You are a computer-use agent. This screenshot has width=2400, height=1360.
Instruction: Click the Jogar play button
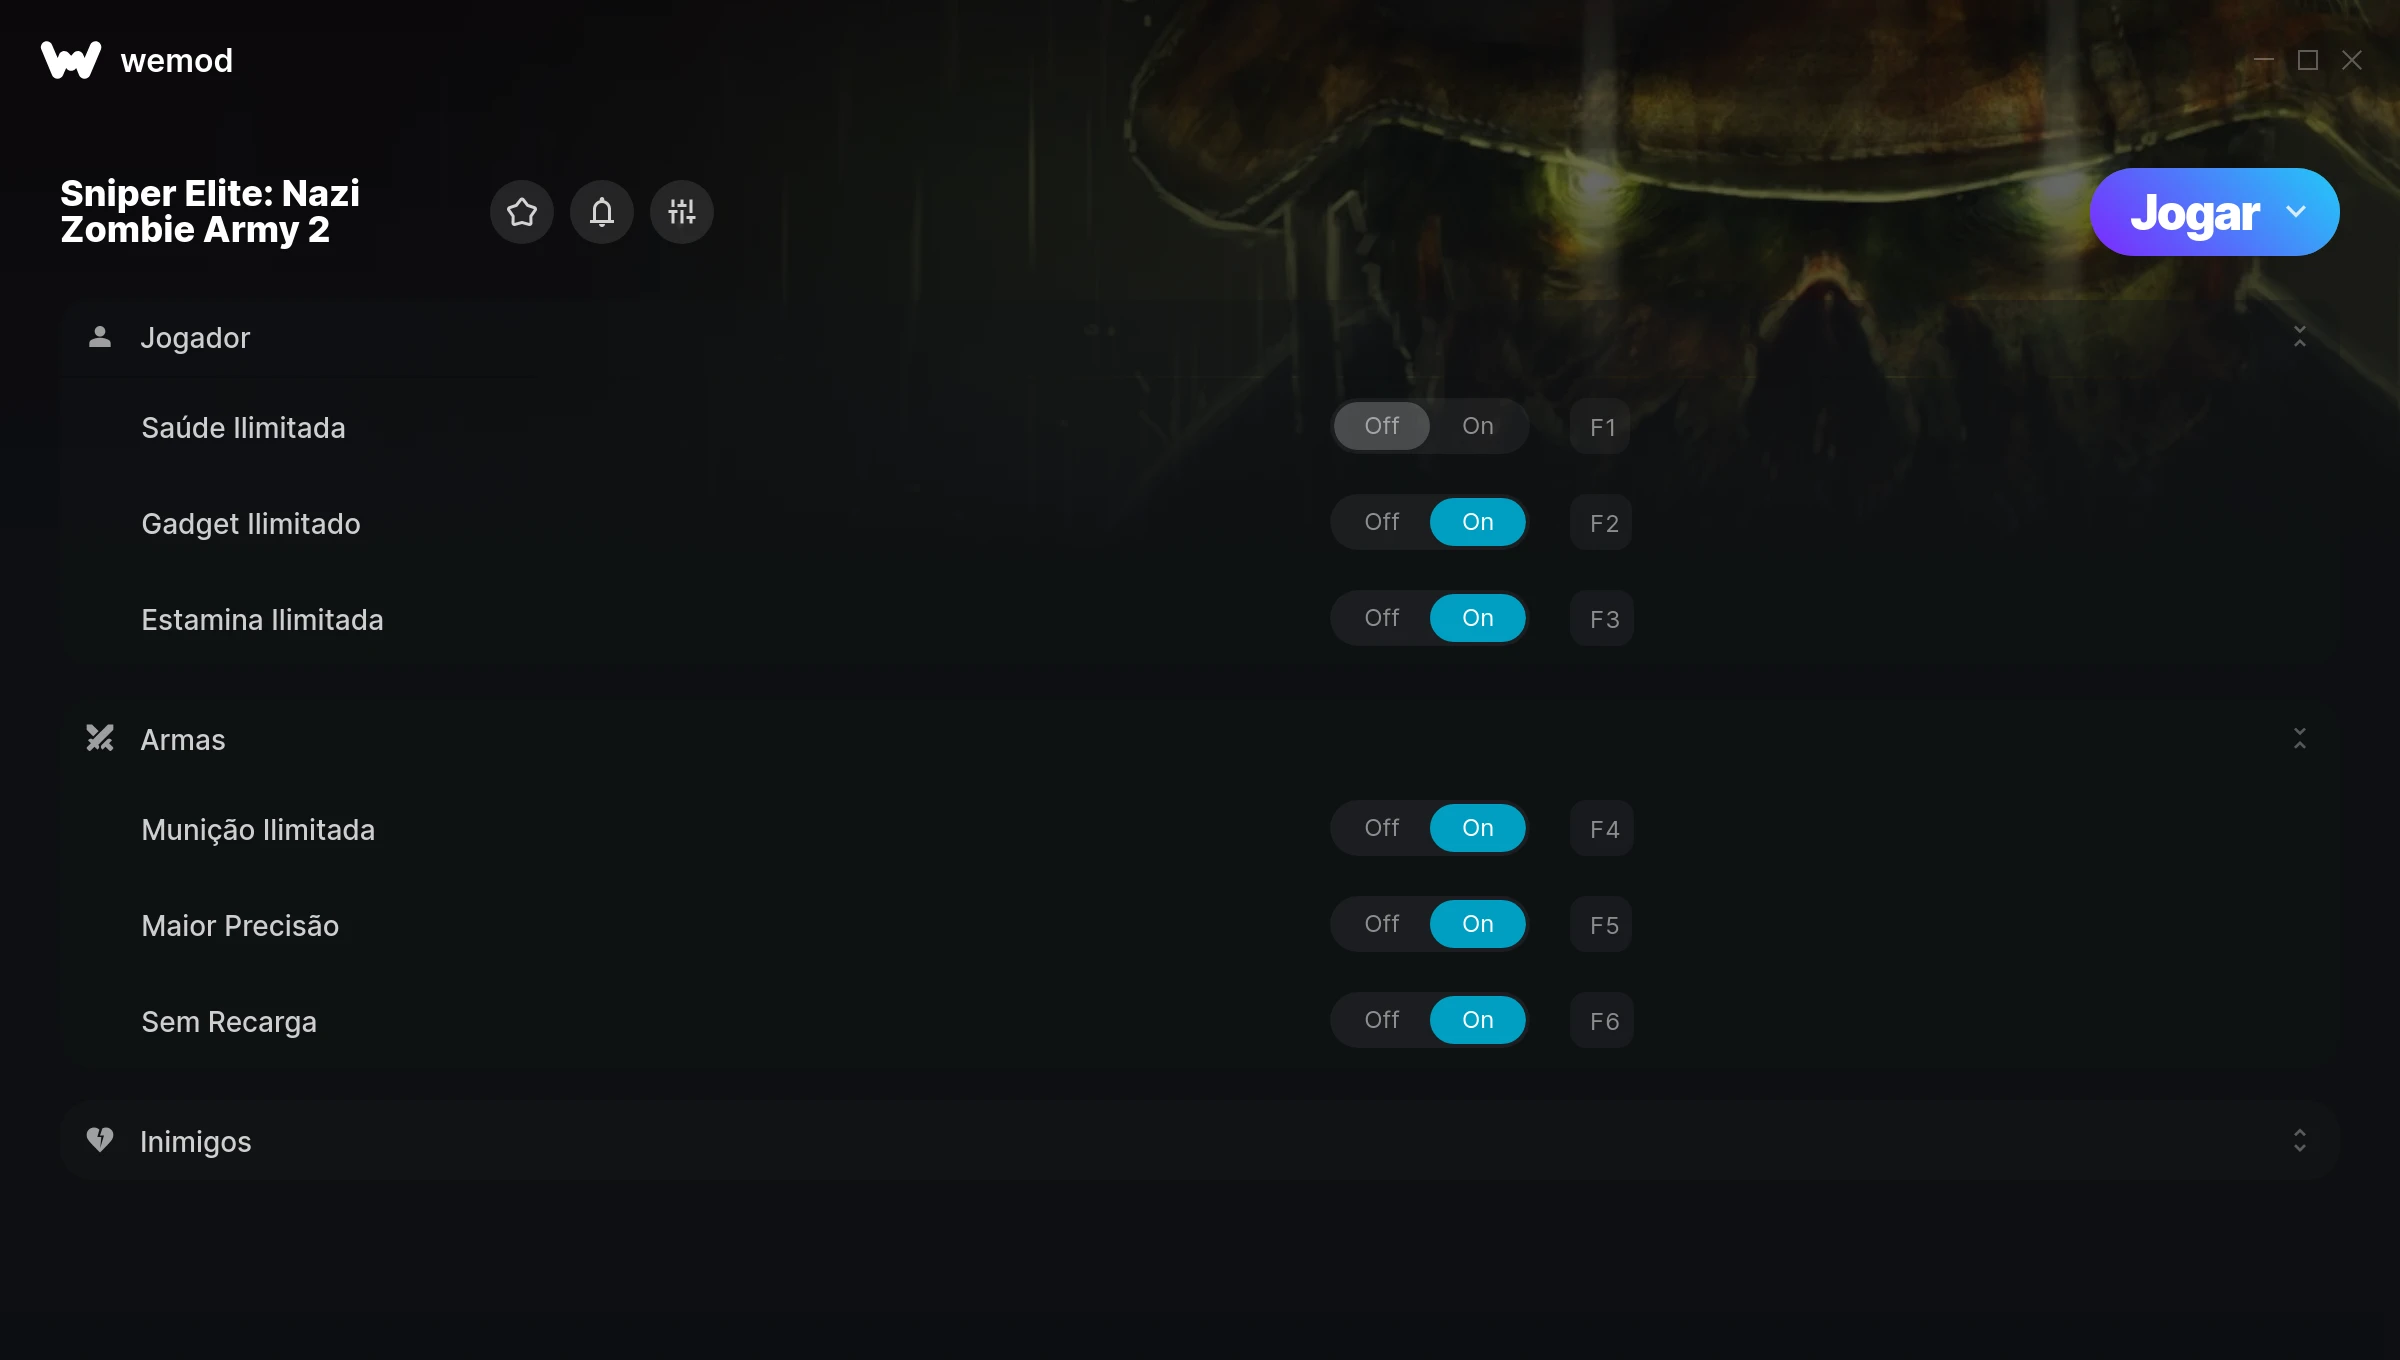coord(2195,212)
